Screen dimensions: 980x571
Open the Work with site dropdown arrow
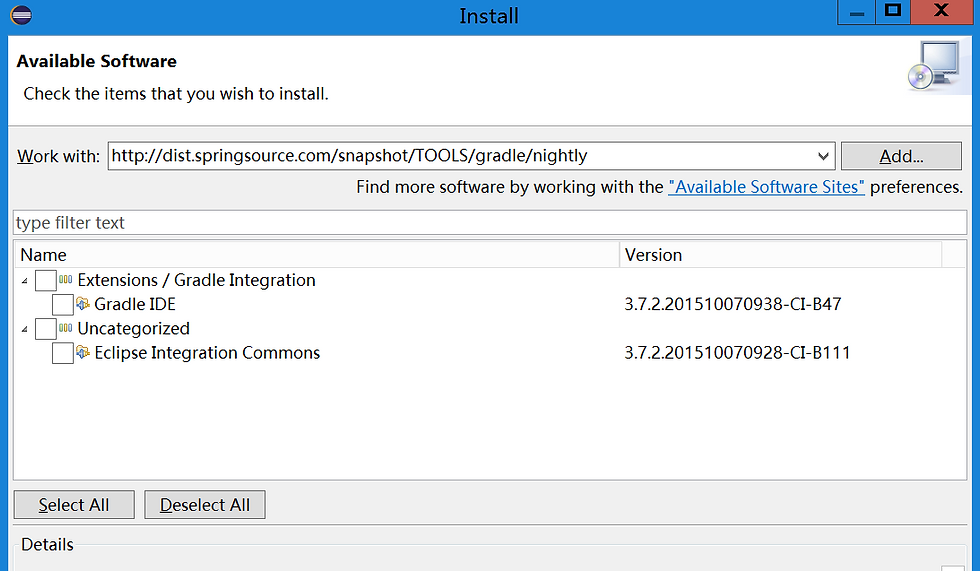[x=823, y=156]
